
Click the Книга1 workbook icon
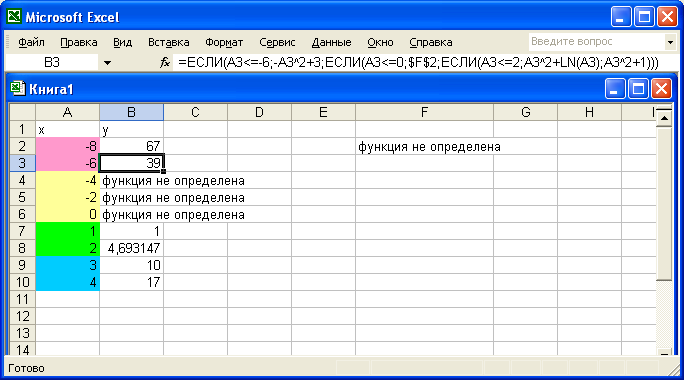point(17,88)
